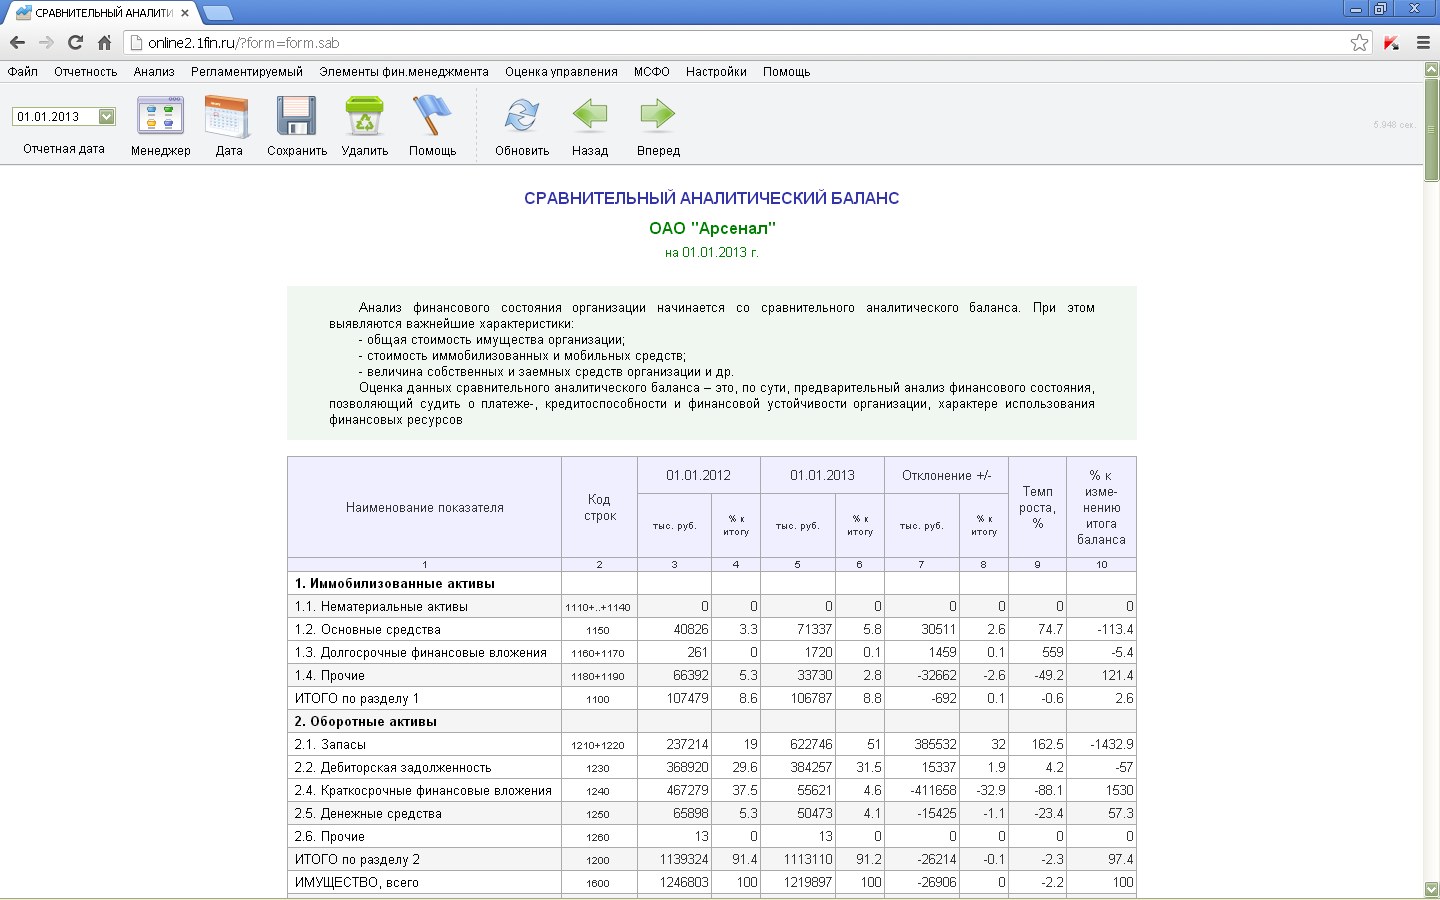The image size is (1440, 900).
Task: Click the browser back arrow
Action: [17, 43]
